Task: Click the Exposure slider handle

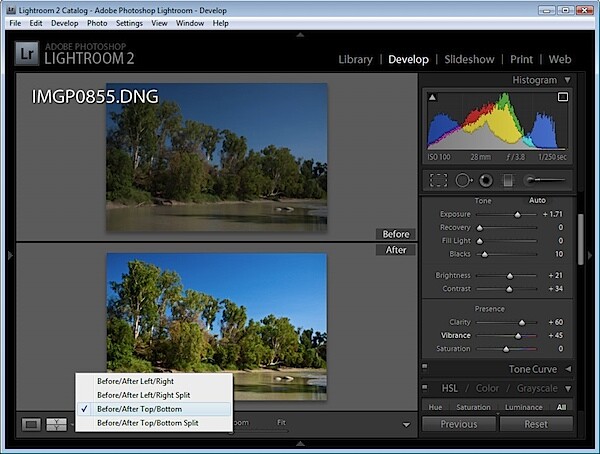Action: (x=517, y=215)
